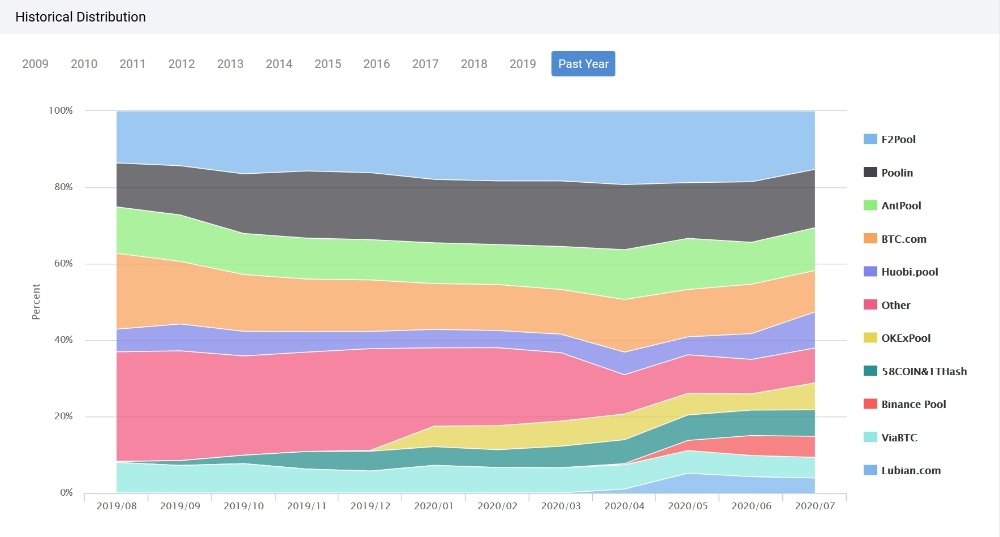Toggle BTC.com legend entry

coord(895,239)
